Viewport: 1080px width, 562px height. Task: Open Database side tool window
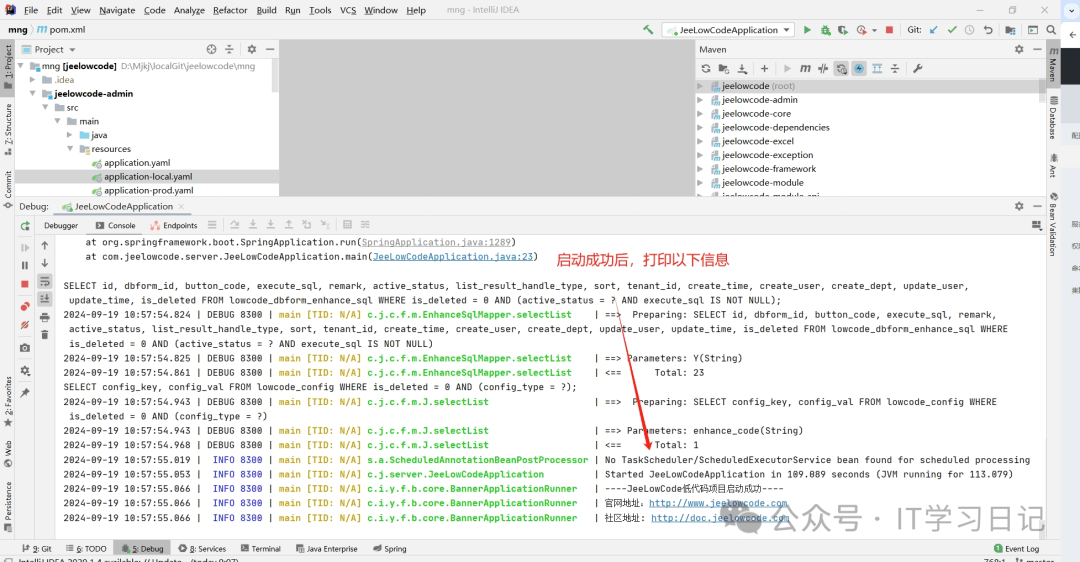point(1052,118)
